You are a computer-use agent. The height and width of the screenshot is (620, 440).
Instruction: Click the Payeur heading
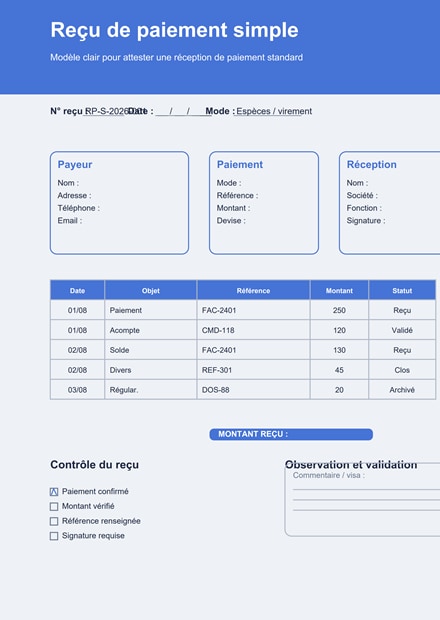(x=75, y=164)
